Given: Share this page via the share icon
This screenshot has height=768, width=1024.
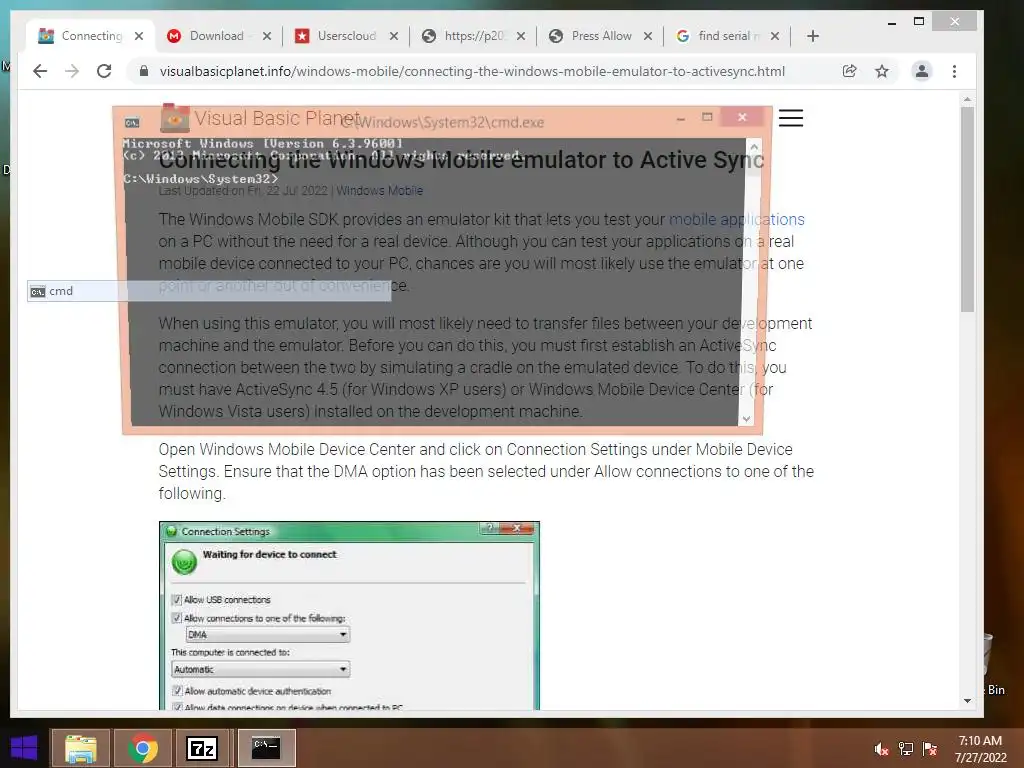Looking at the screenshot, I should [849, 71].
